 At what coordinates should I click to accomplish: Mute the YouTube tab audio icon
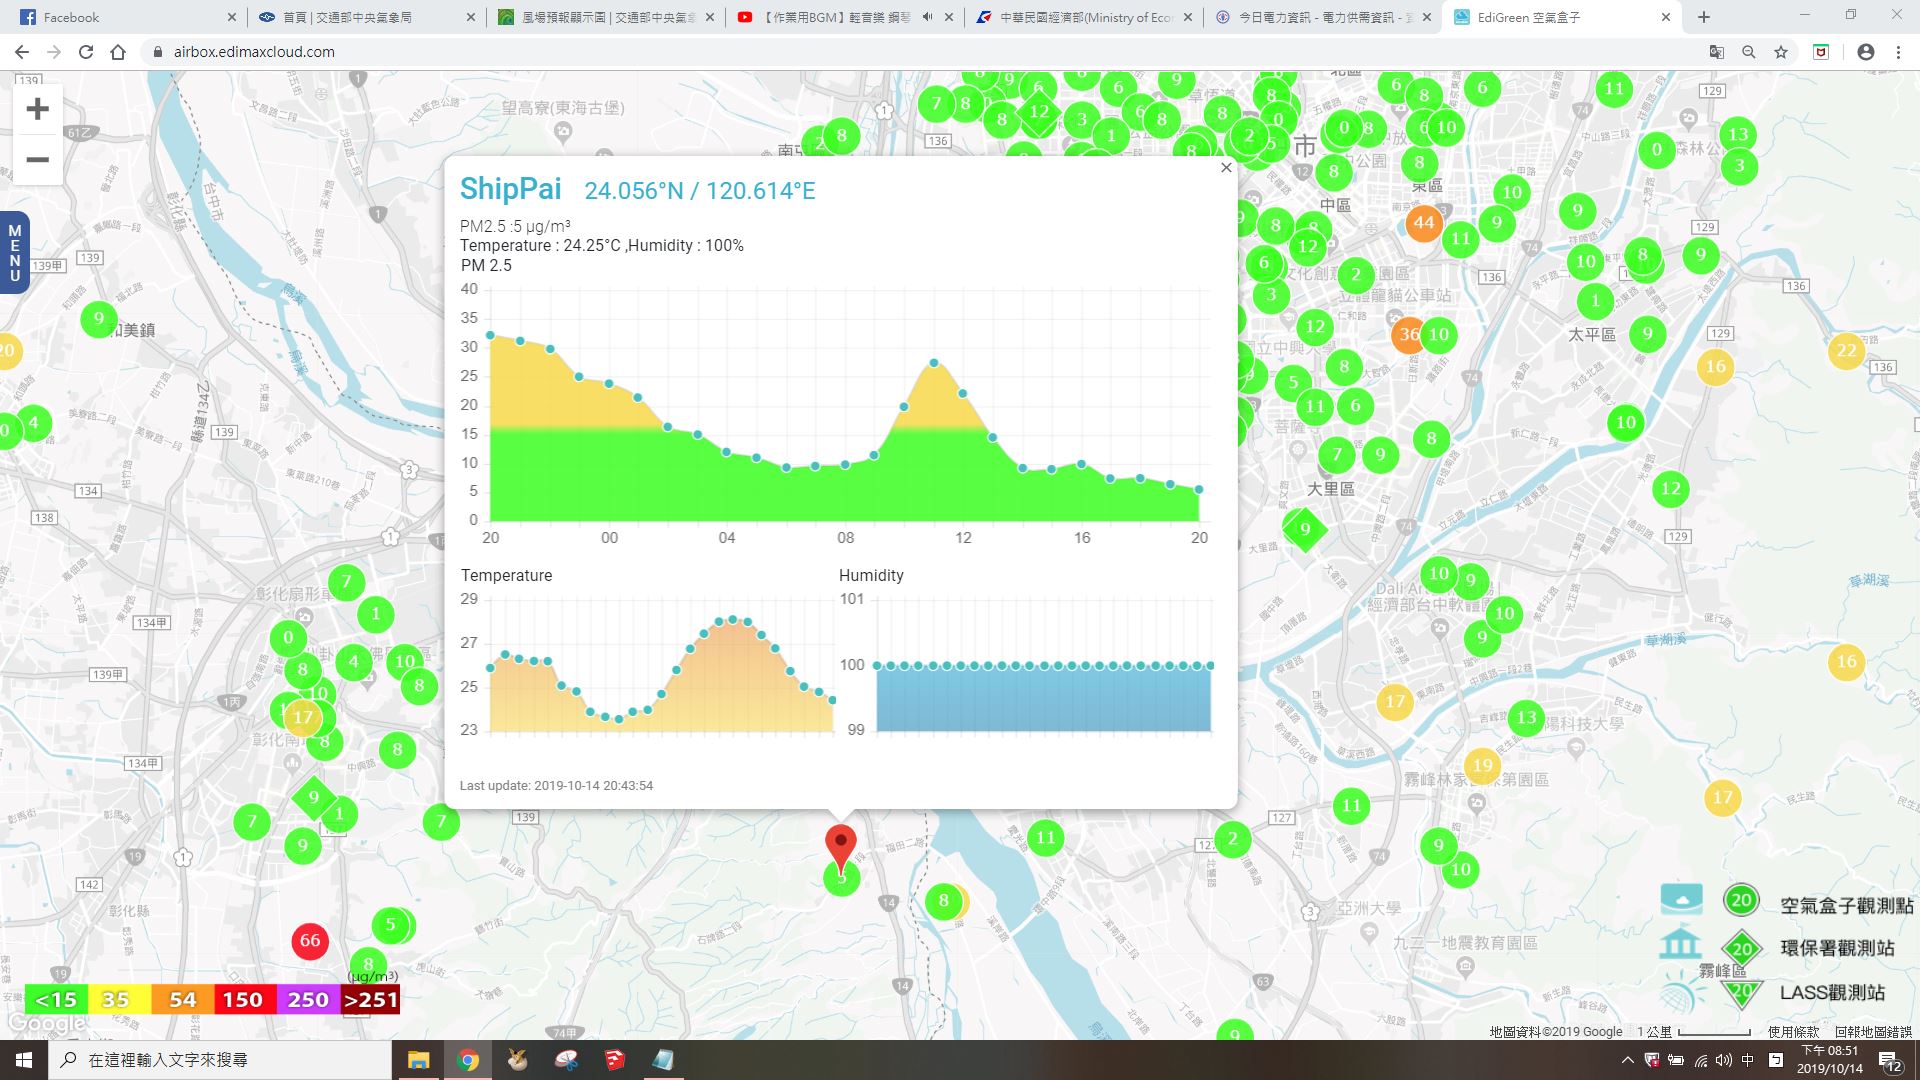pos(927,17)
